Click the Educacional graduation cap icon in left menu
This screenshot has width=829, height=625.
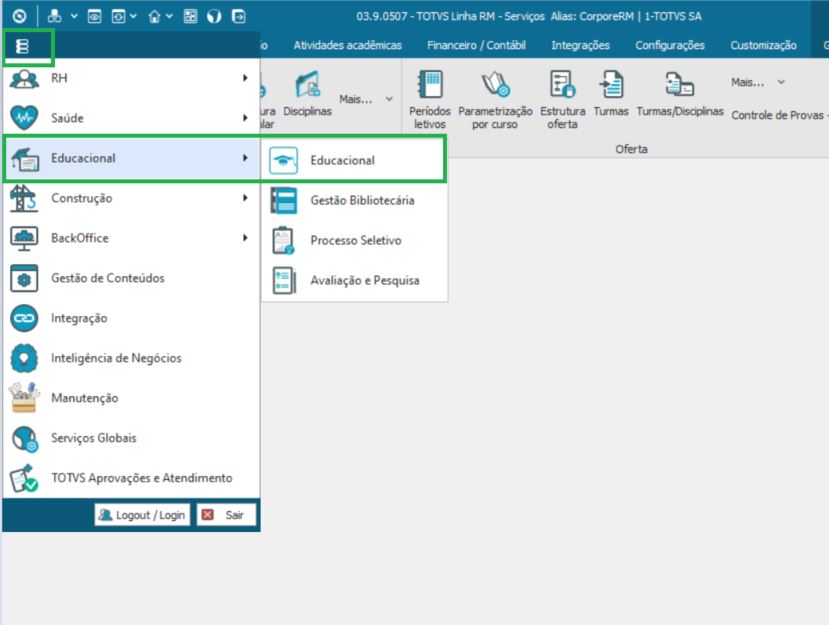point(24,159)
